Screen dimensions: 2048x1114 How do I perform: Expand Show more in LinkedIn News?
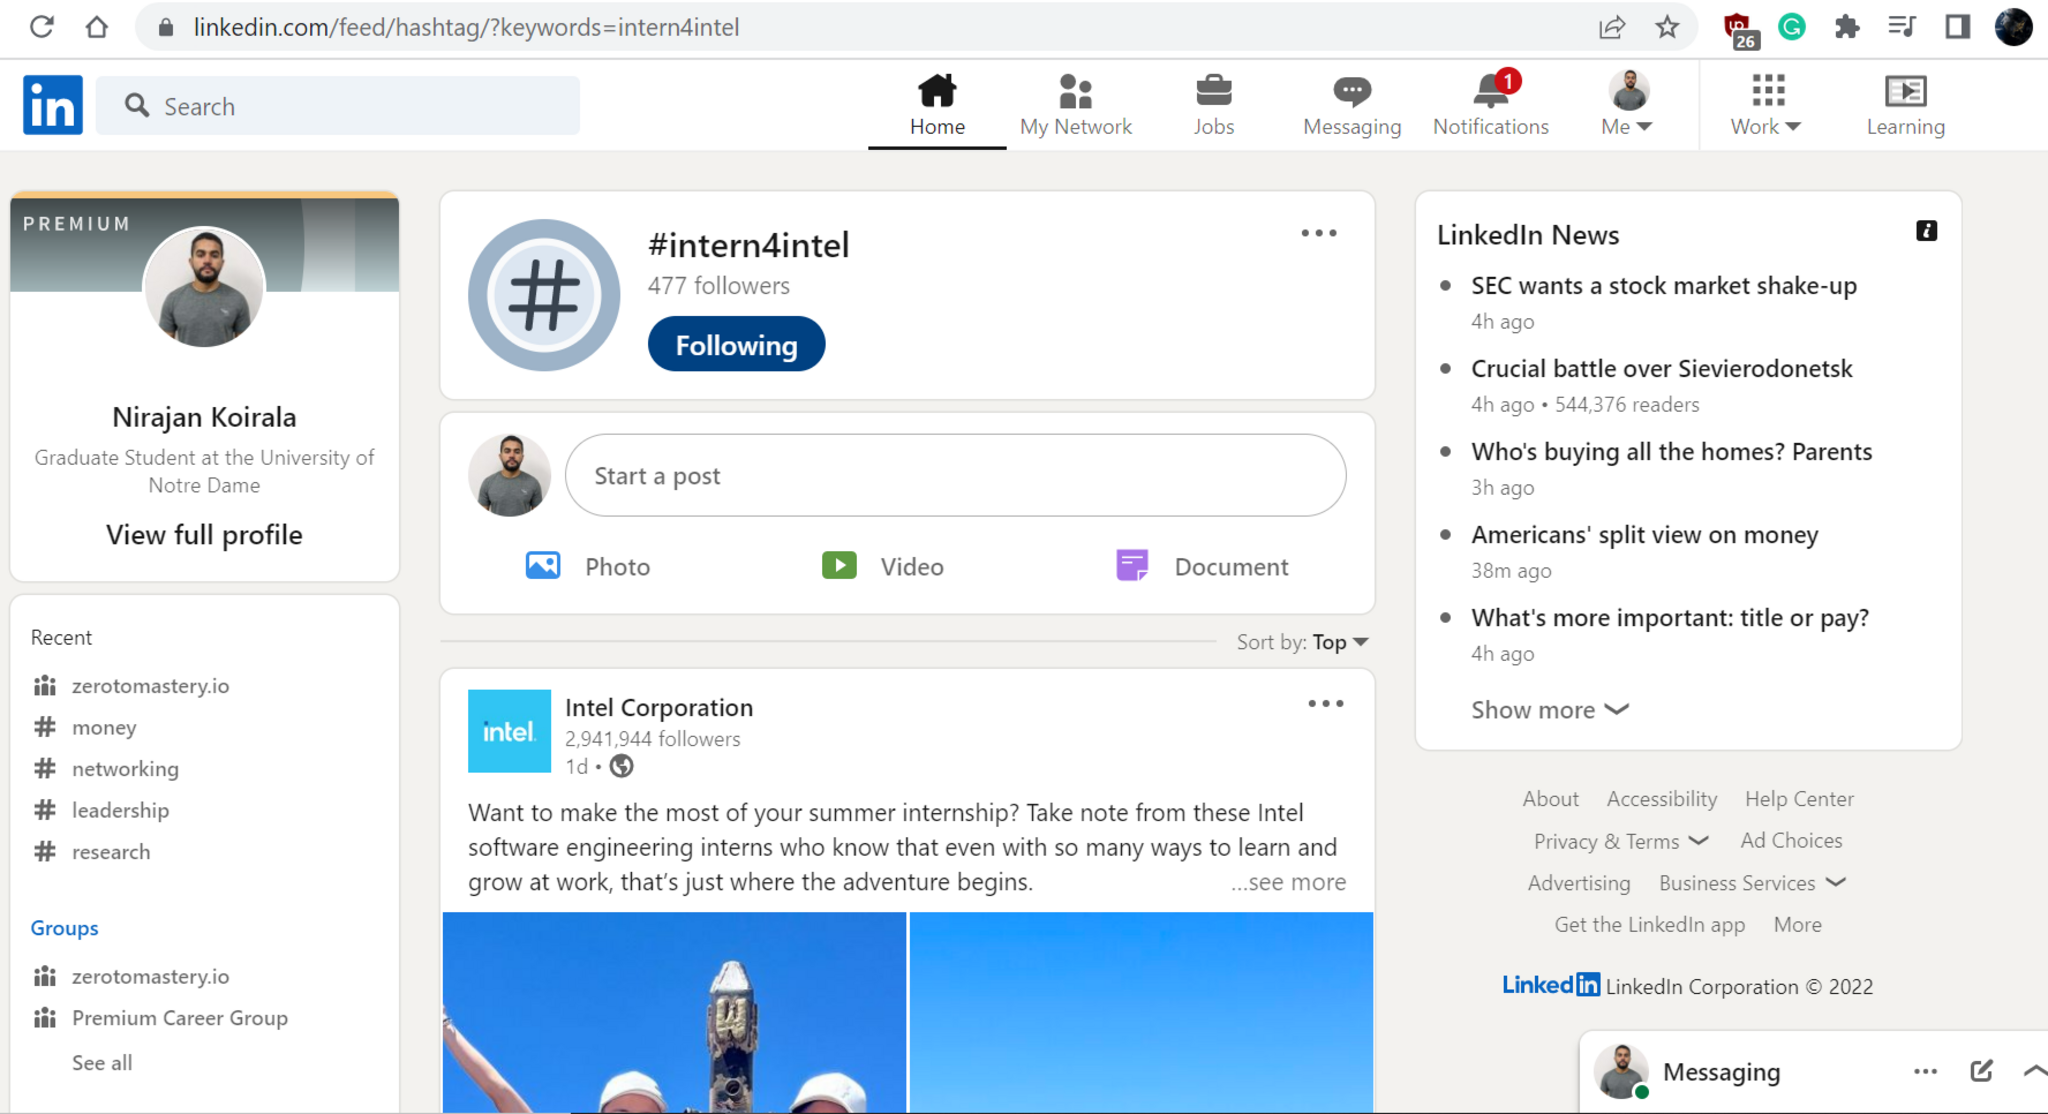coord(1549,710)
